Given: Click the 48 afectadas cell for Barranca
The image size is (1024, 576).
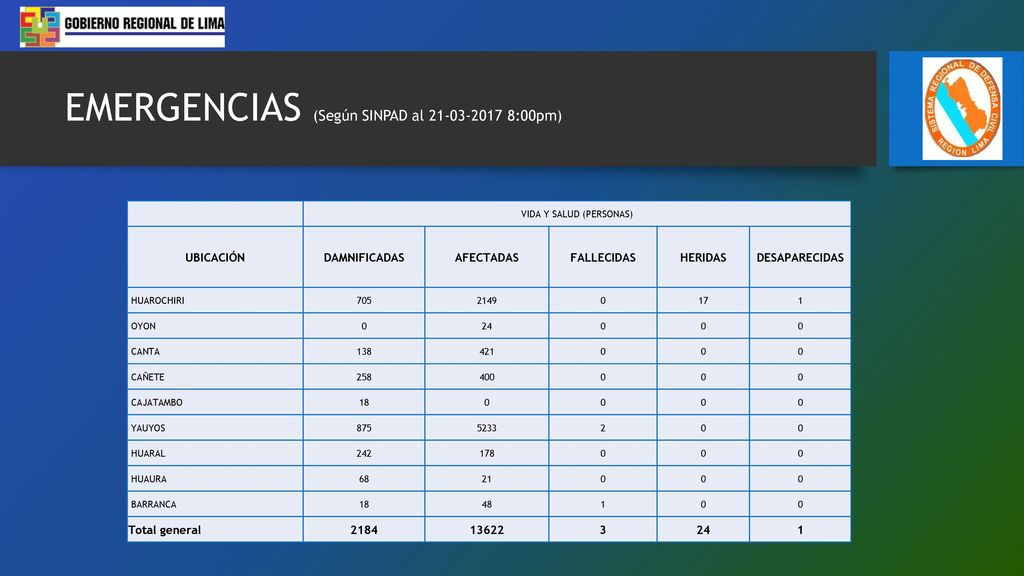Looking at the screenshot, I should click(x=487, y=504).
